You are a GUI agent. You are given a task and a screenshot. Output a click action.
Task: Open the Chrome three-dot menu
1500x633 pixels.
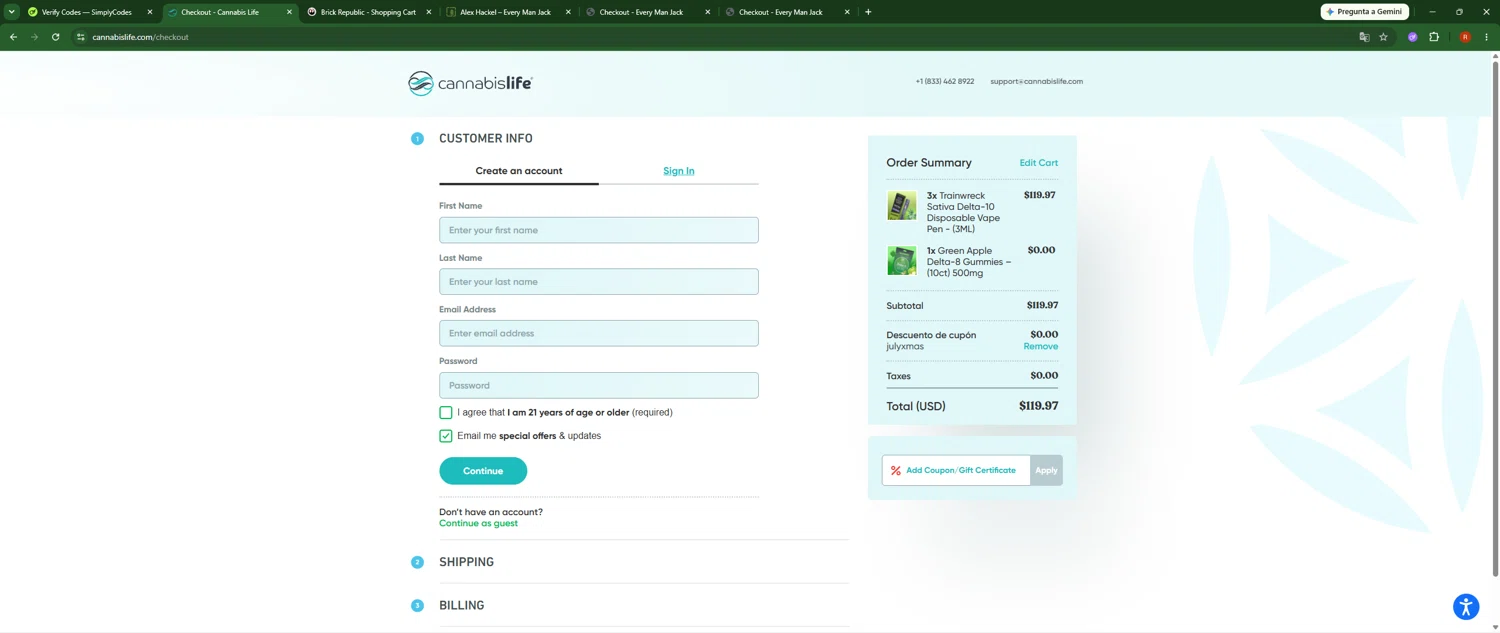click(x=1486, y=37)
